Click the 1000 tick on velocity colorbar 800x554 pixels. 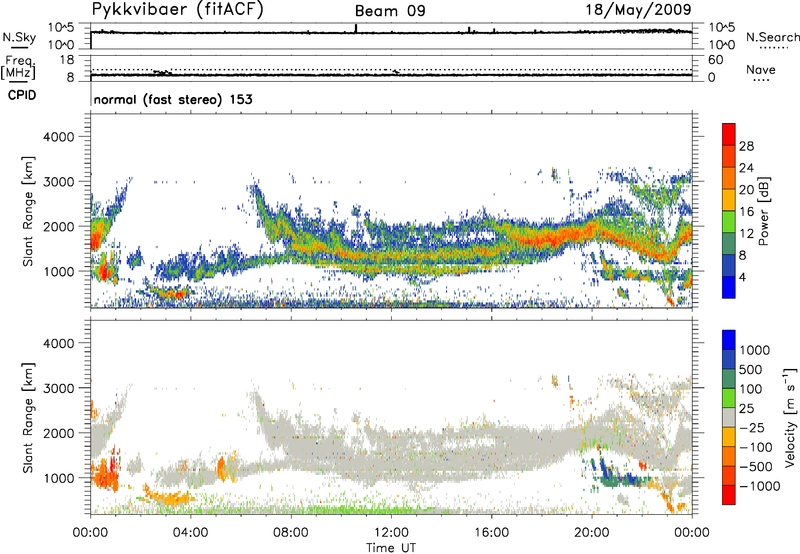[757, 350]
